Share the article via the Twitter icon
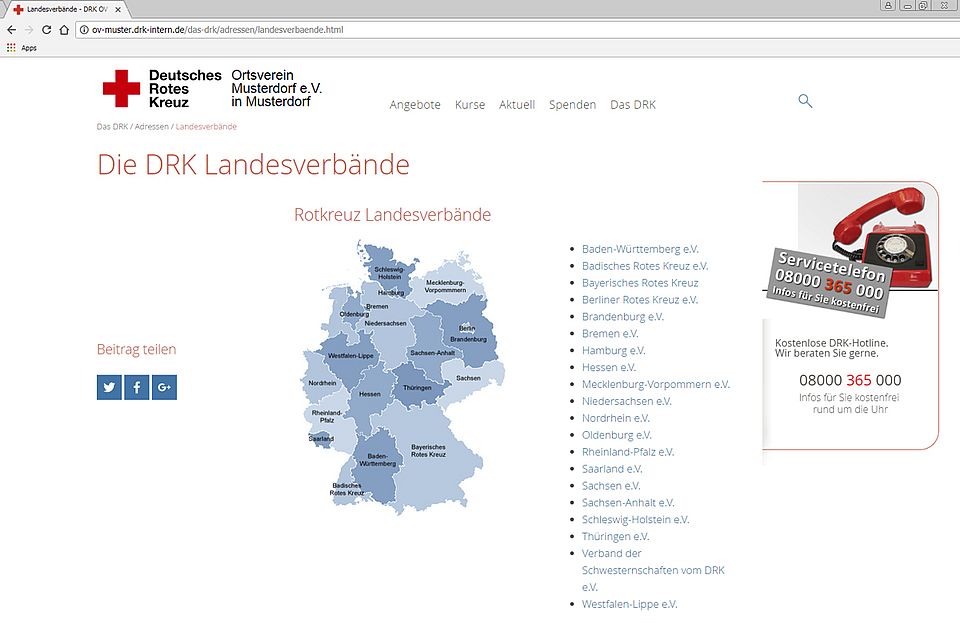 point(109,387)
